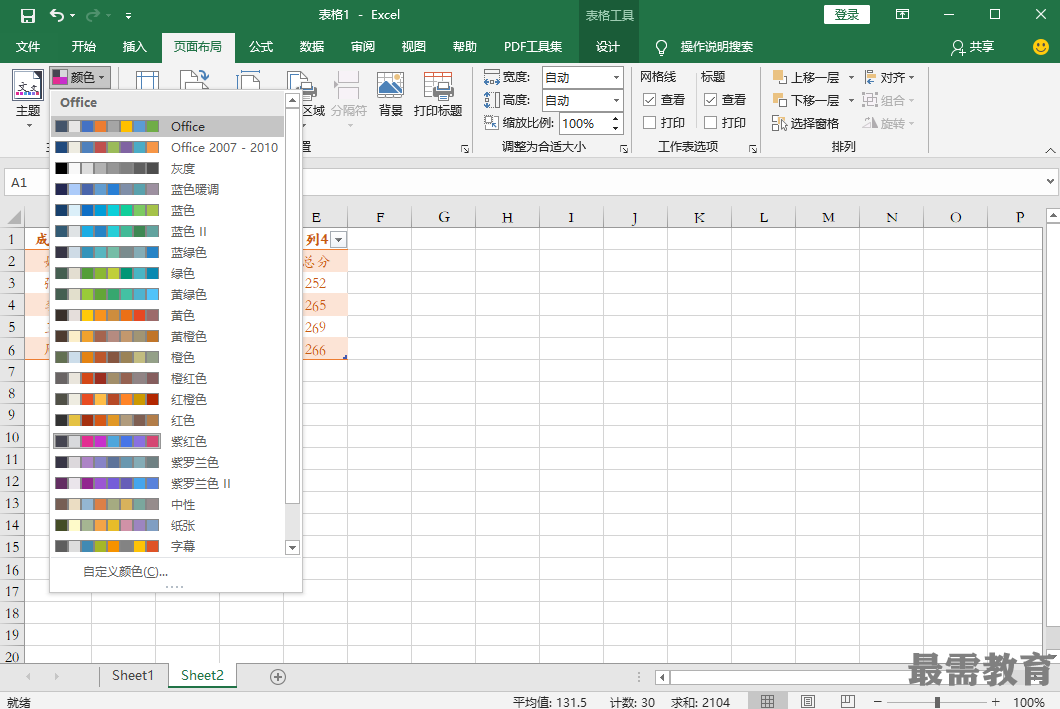The height and width of the screenshot is (709, 1060).
Task: Click the Scale (缩放比例) 100% field
Action: pyautogui.click(x=585, y=123)
